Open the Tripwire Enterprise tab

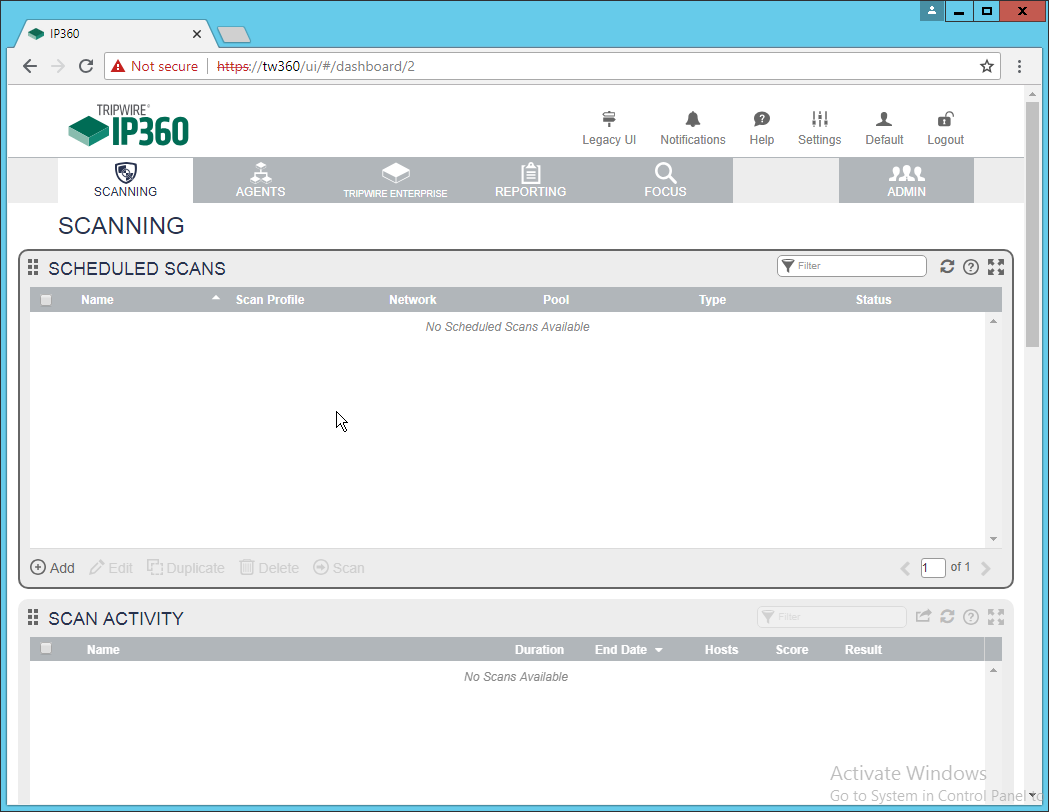(395, 181)
